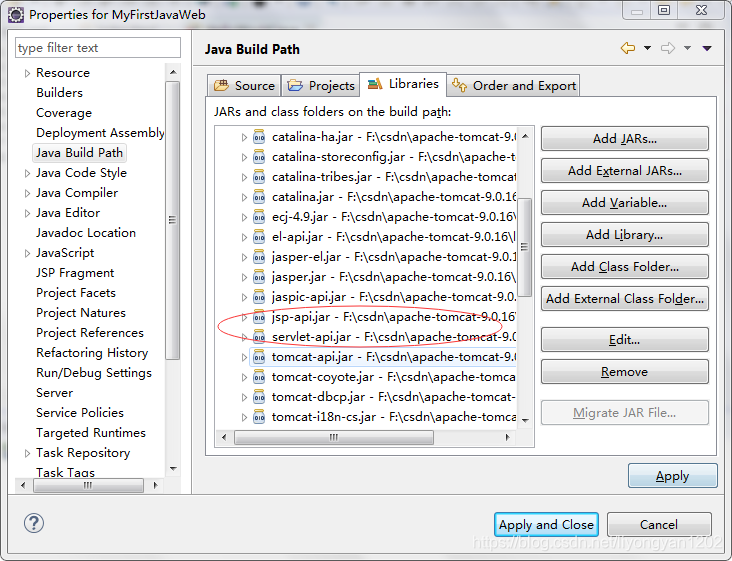
Task: Click the jar icon of servlet-api.jar
Action: [259, 337]
